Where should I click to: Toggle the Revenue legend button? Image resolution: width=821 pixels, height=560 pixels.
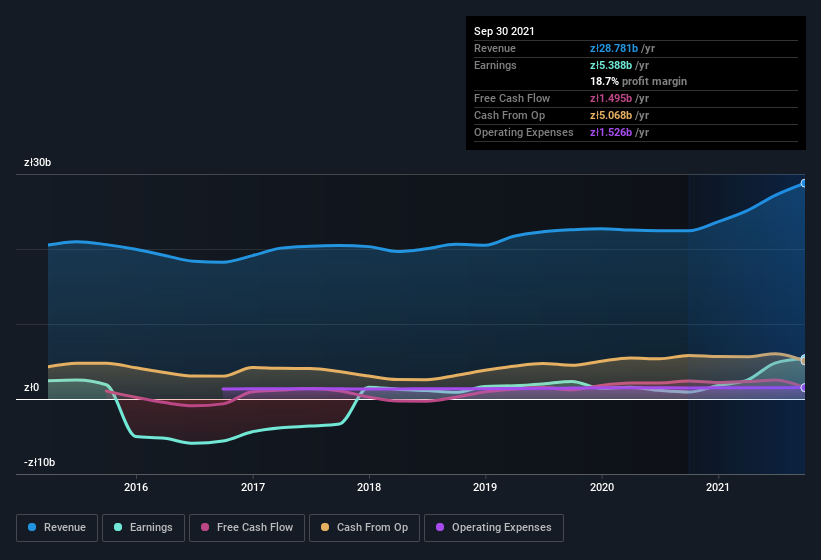click(x=57, y=528)
